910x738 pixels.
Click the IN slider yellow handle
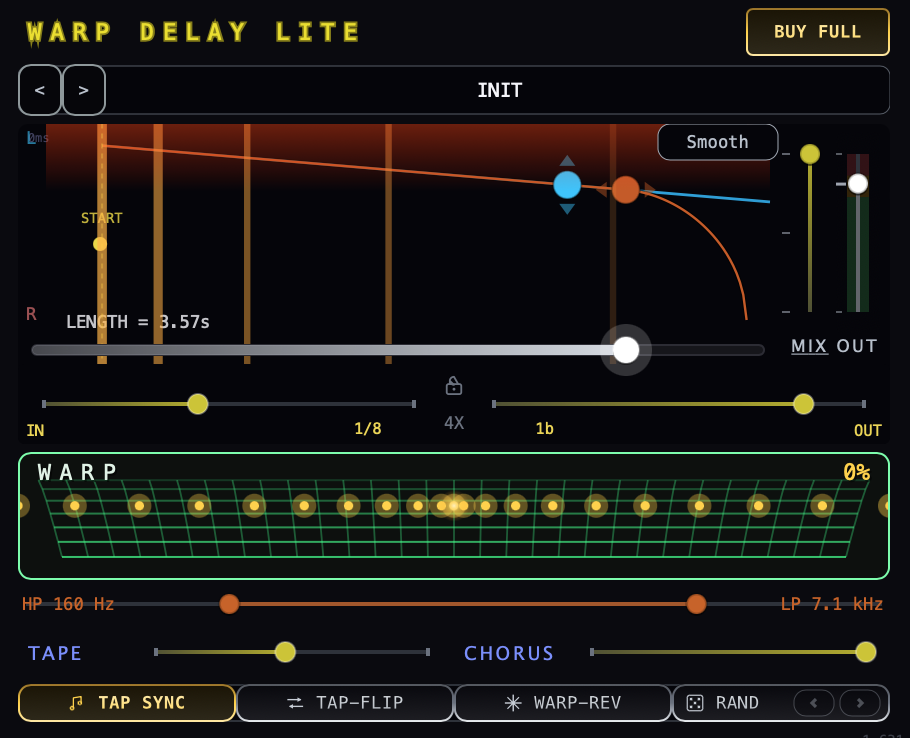198,404
